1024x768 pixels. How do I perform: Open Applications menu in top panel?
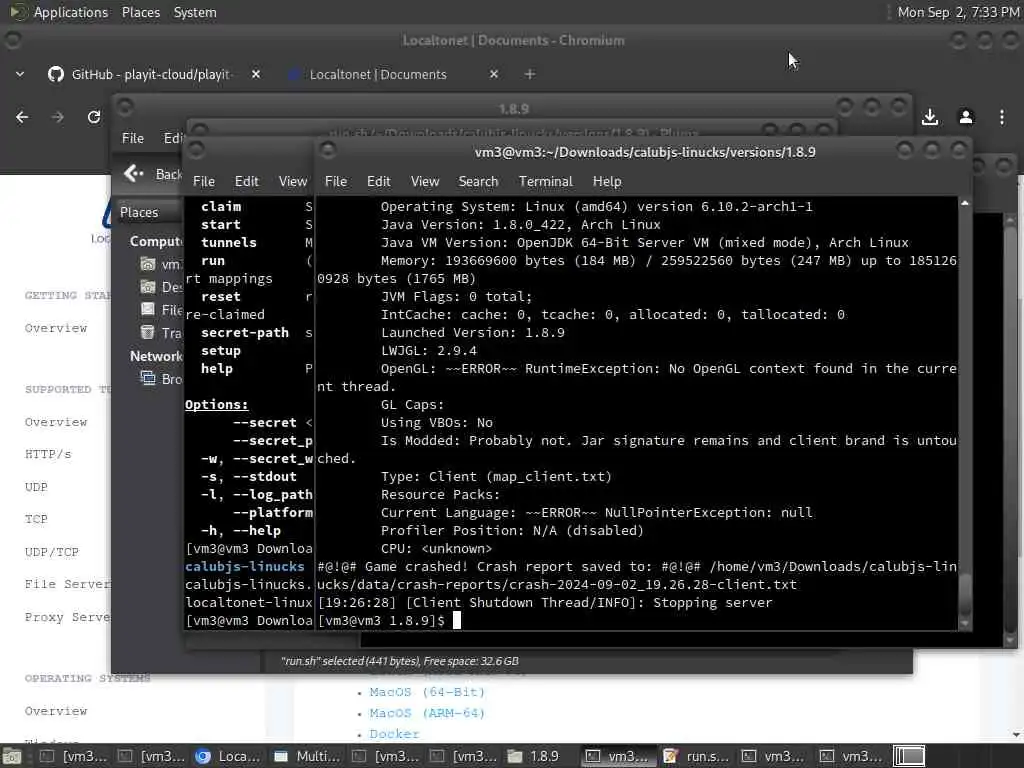[71, 12]
